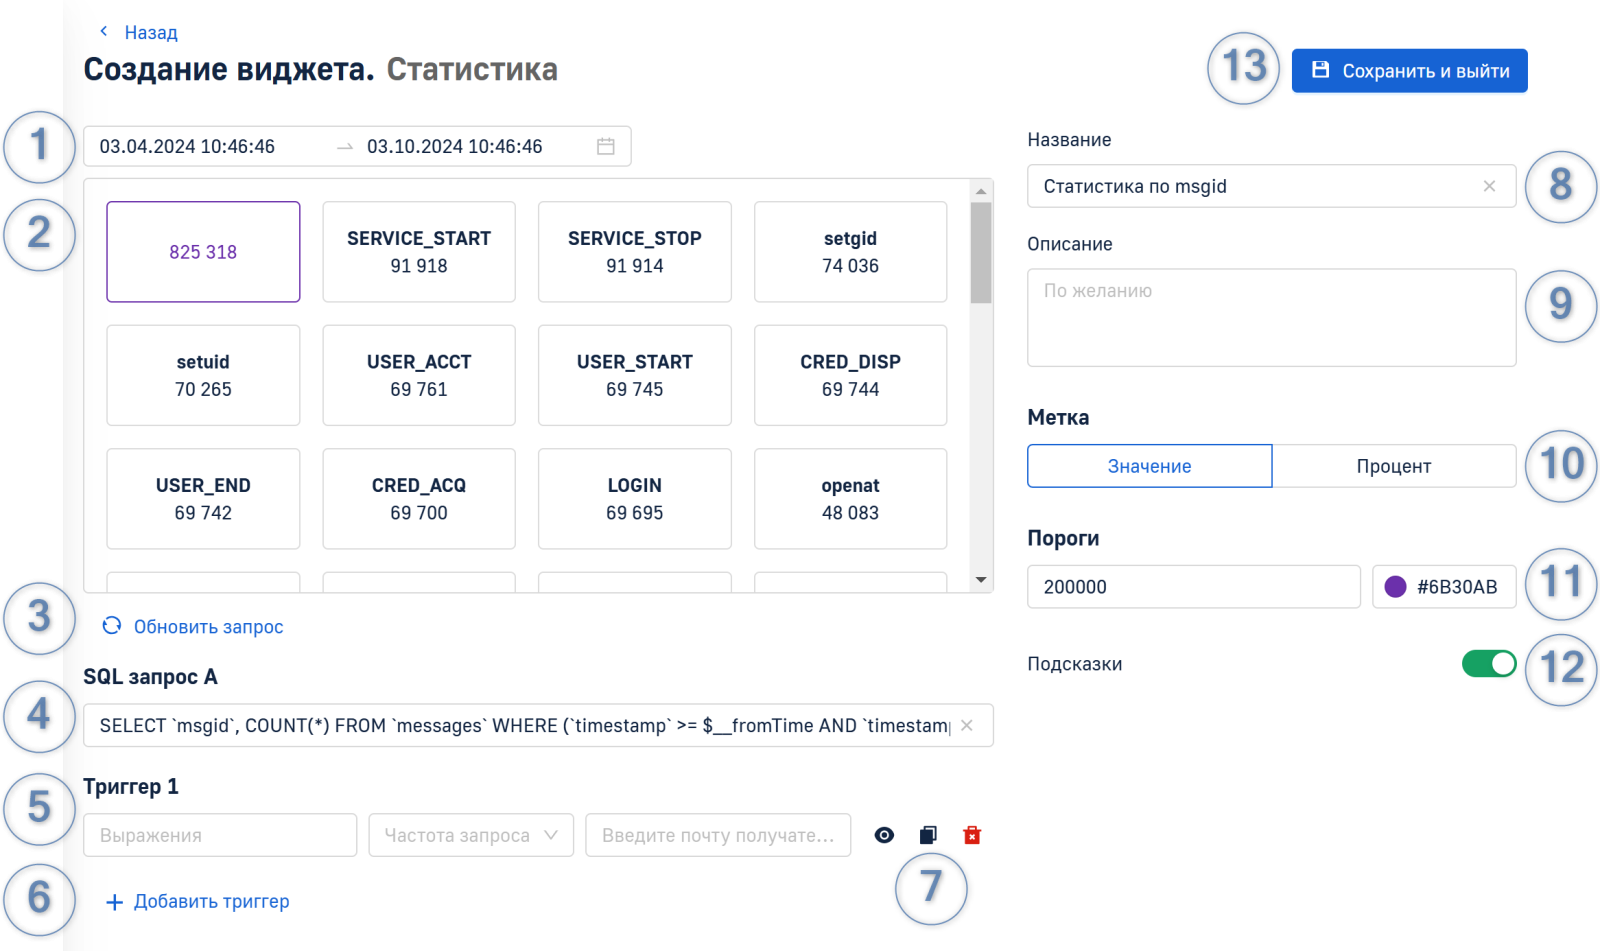Click the Описание text area
The width and height of the screenshot is (1600, 951).
[x=1271, y=318]
